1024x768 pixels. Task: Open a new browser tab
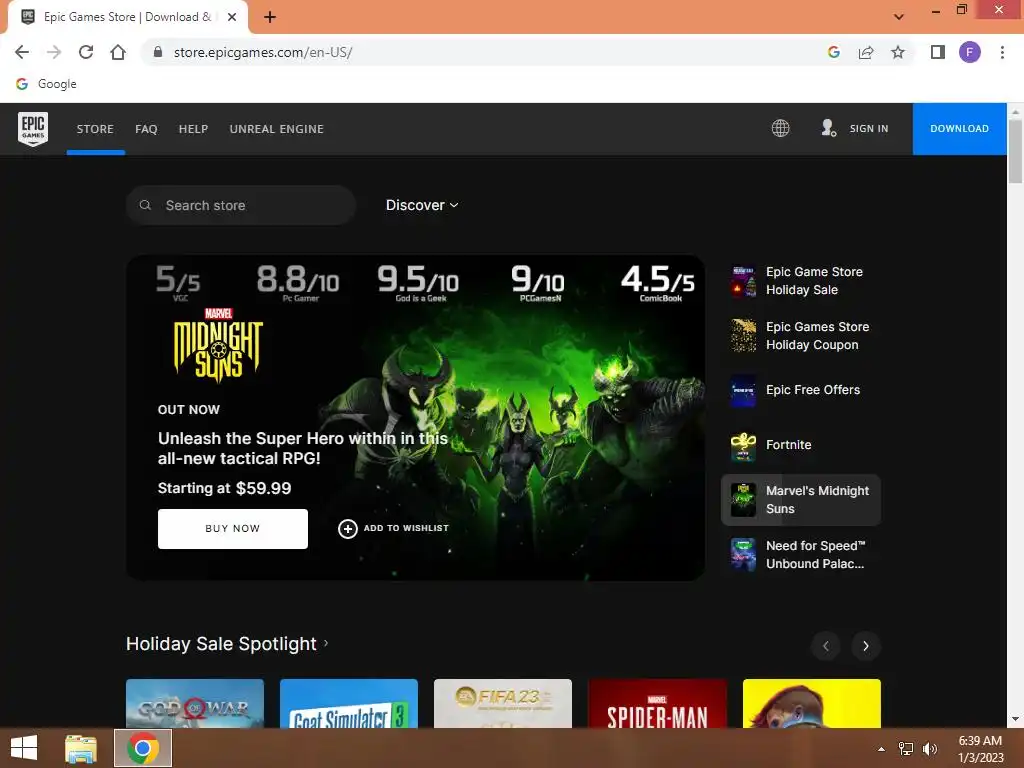click(x=270, y=17)
